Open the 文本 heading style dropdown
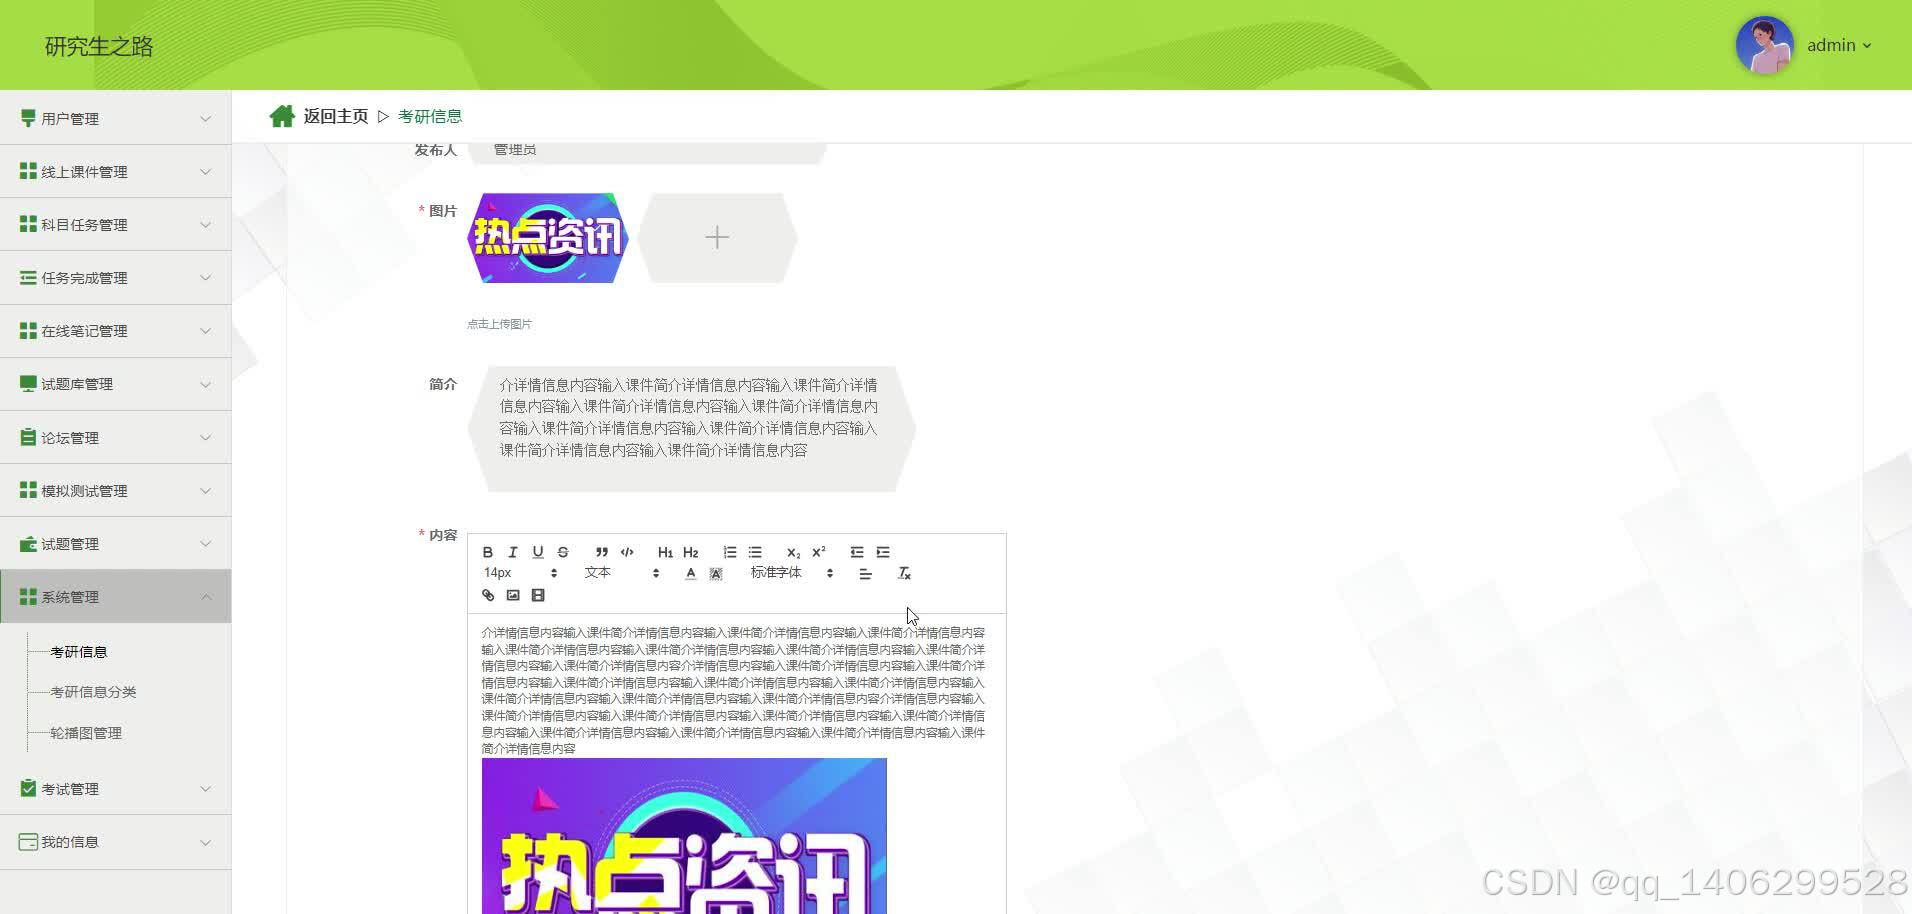Image resolution: width=1912 pixels, height=914 pixels. click(x=622, y=573)
